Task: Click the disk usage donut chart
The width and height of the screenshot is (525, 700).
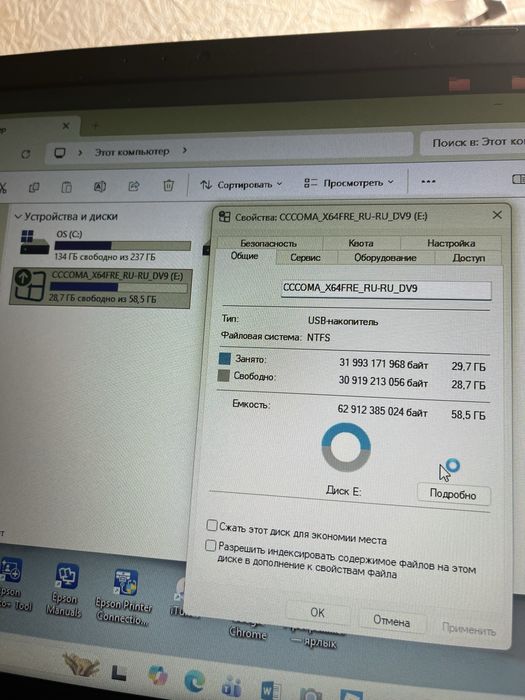Action: 346,447
